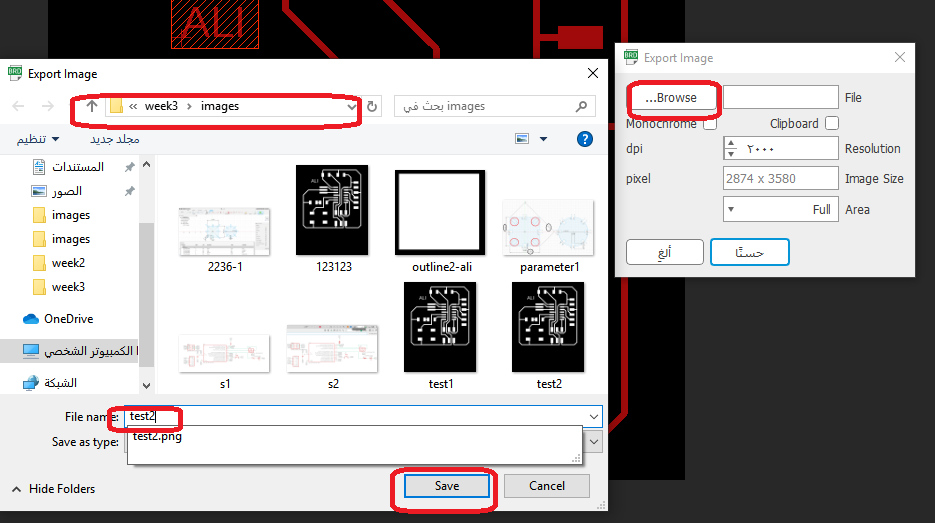Select the 2236-1 file thumbnail

pyautogui.click(x=224, y=232)
